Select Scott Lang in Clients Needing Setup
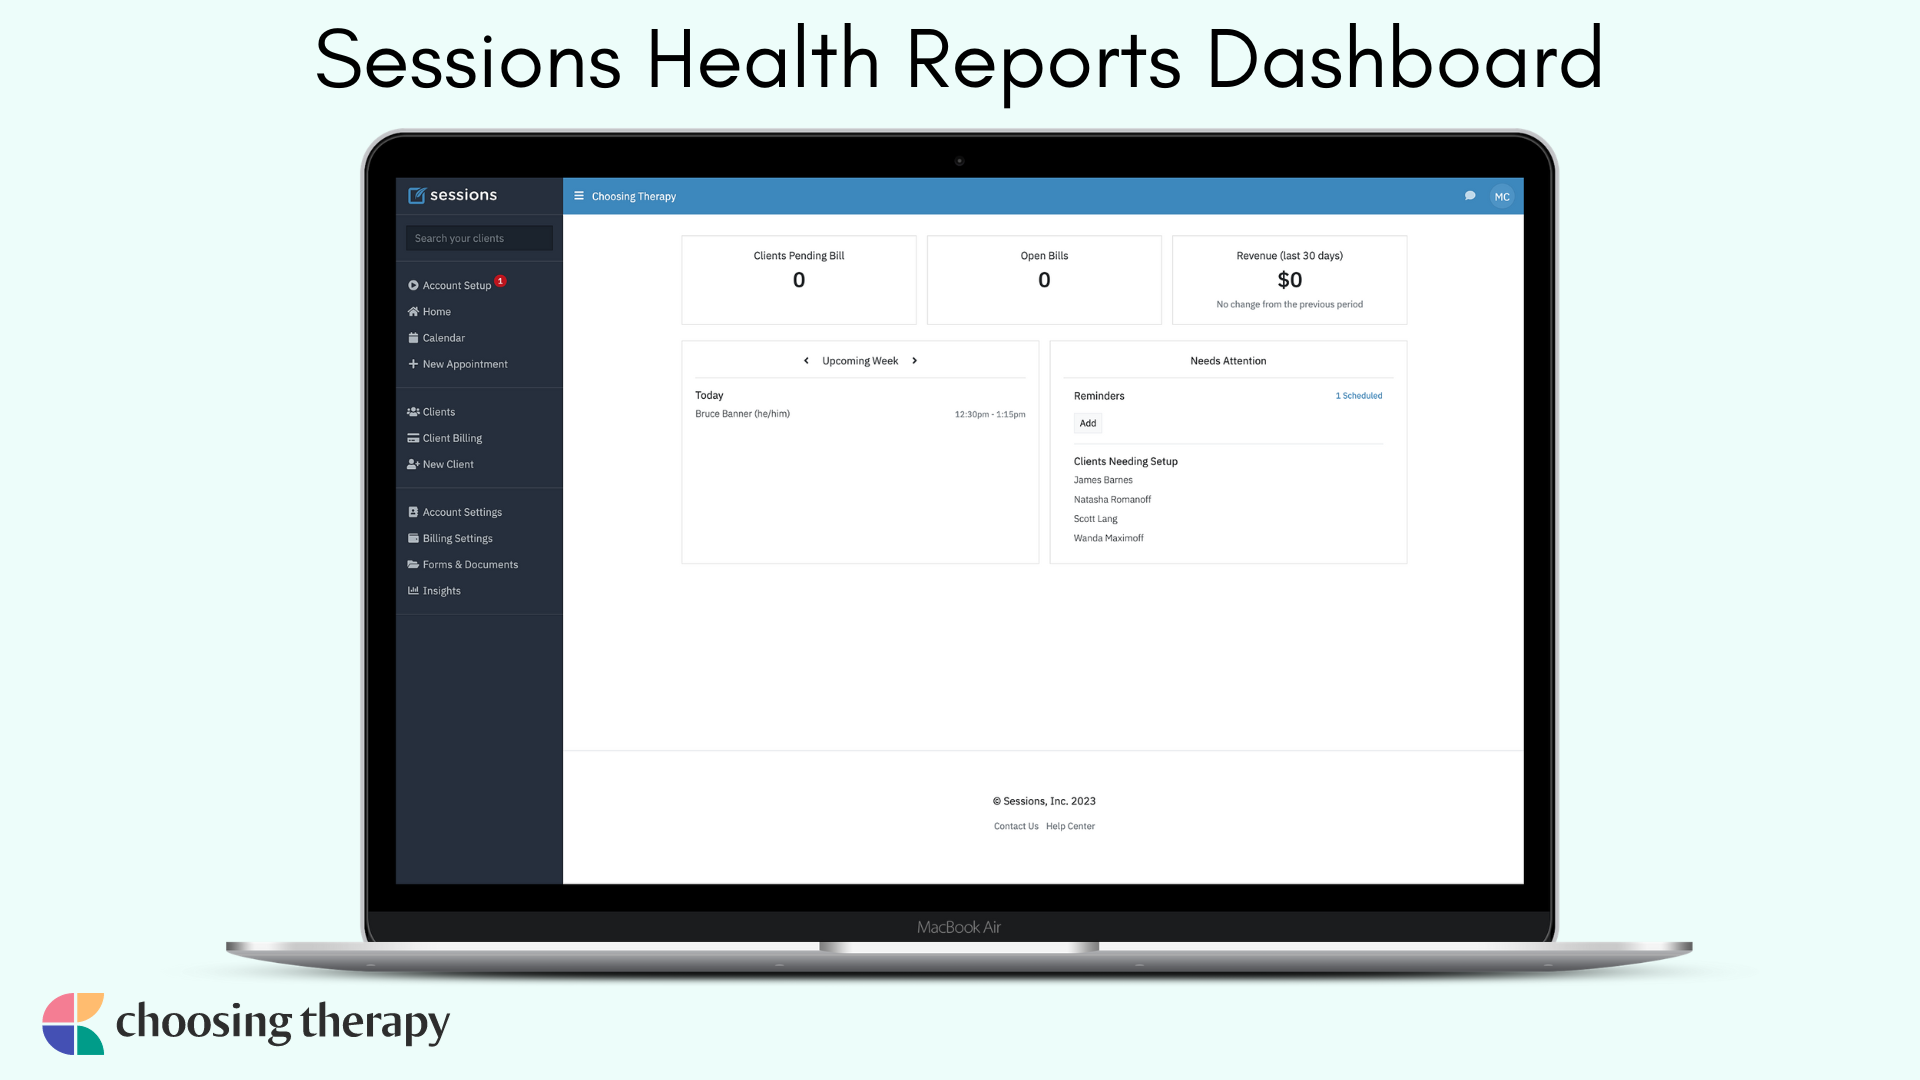This screenshot has width=1920, height=1080. click(1095, 519)
